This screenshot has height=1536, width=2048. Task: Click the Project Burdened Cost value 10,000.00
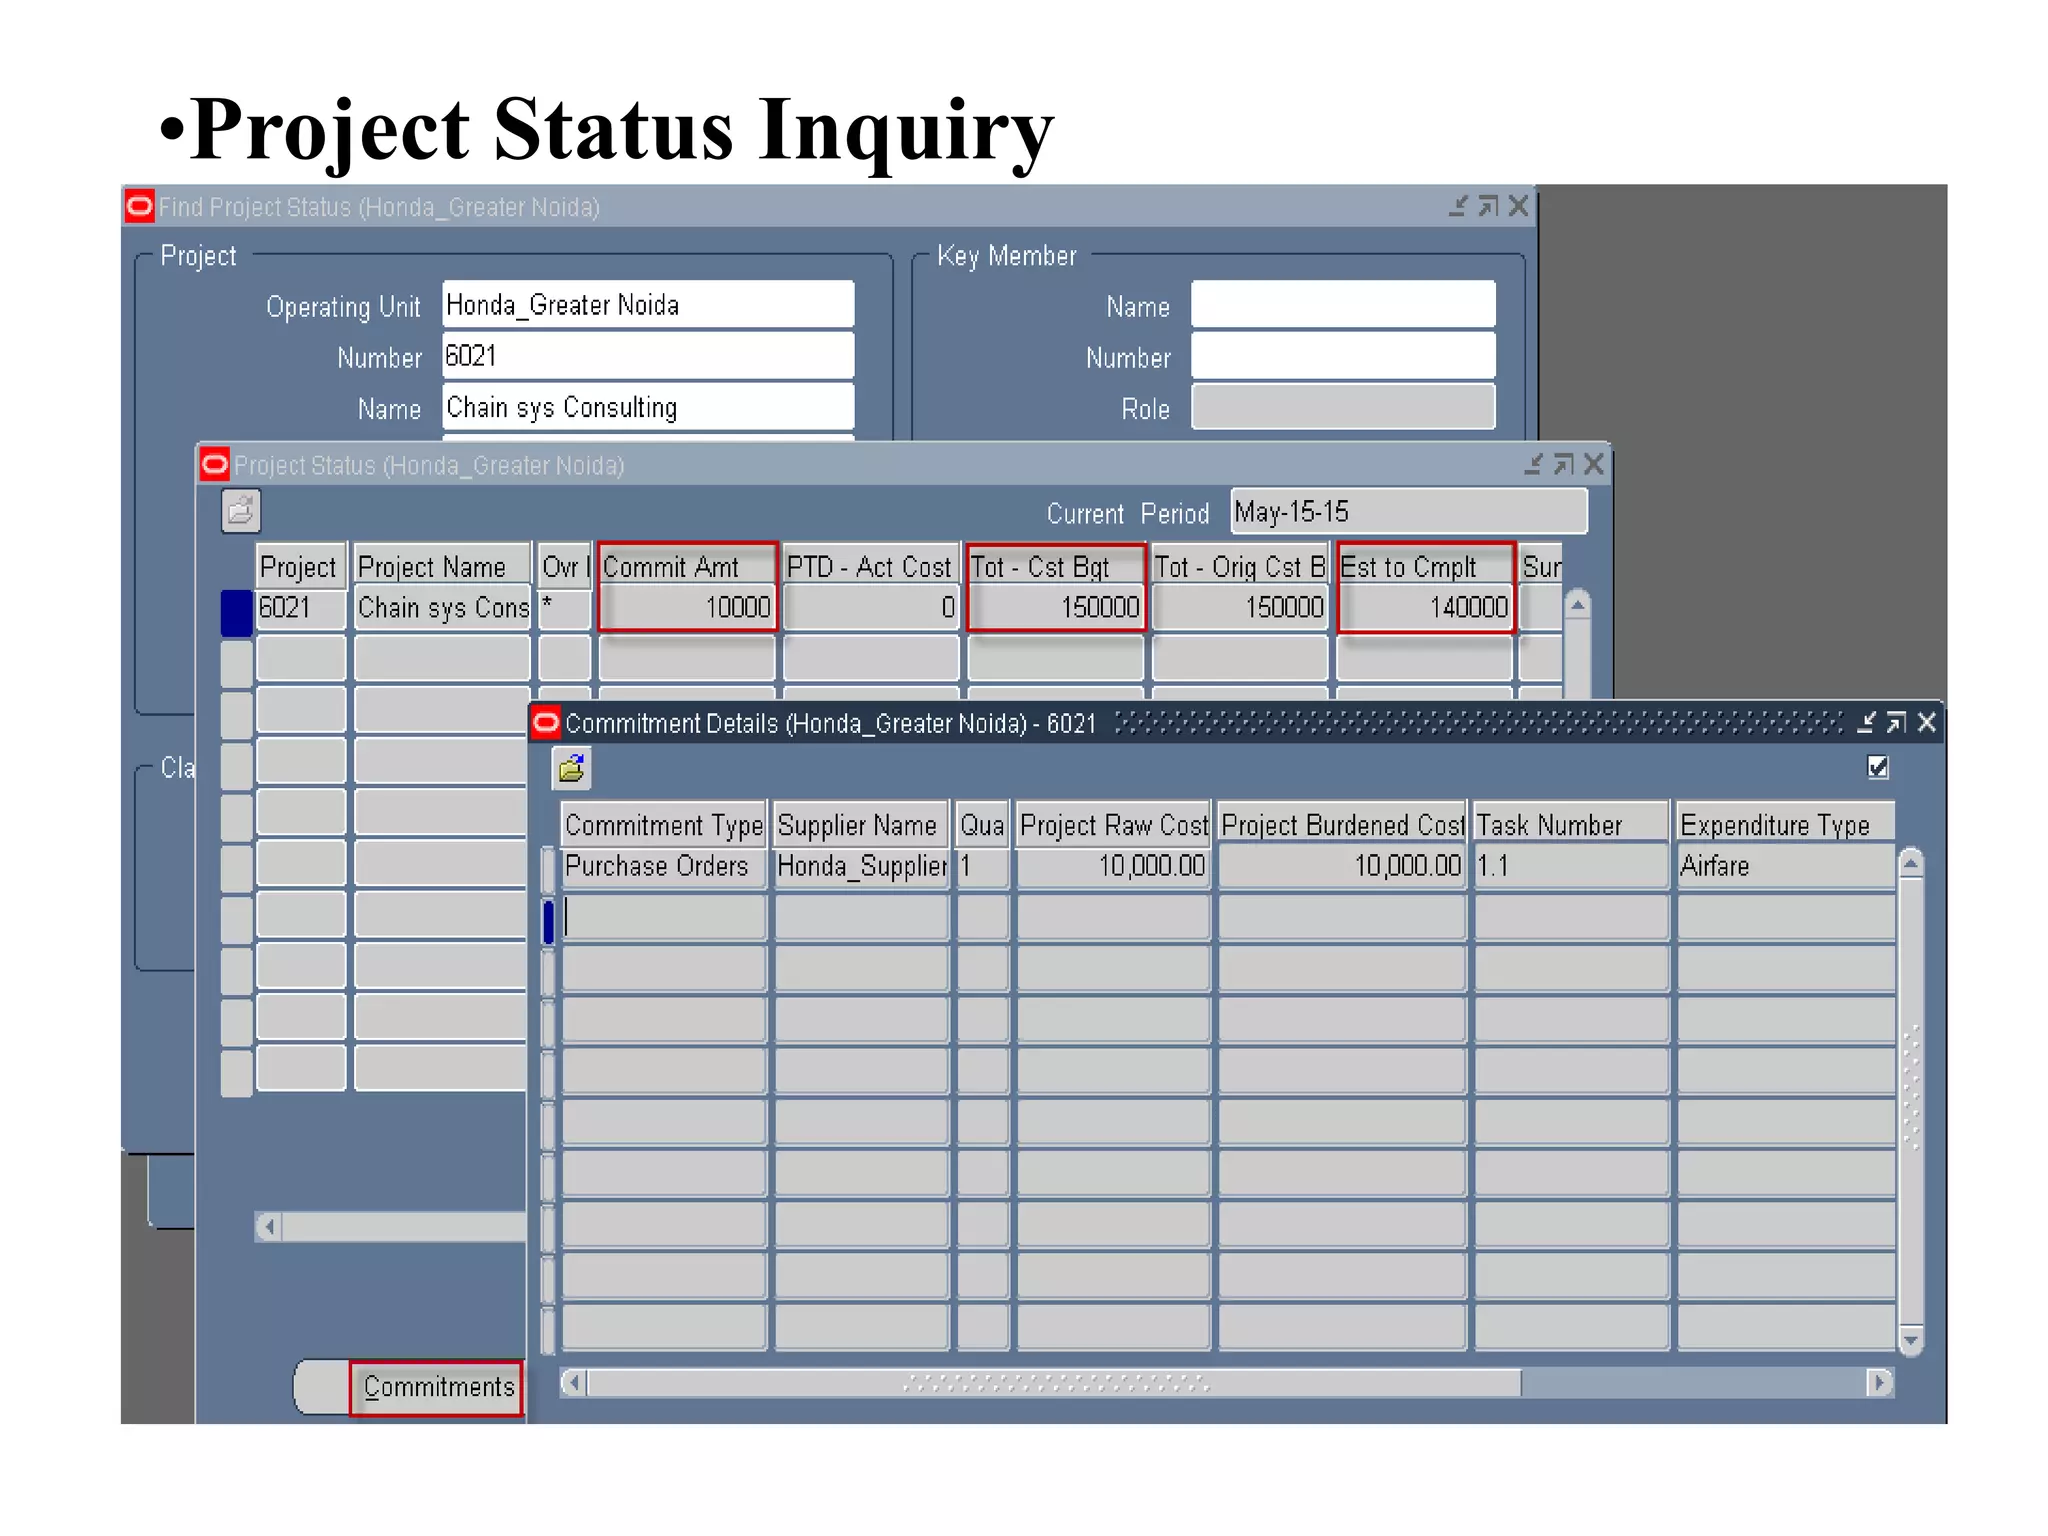(1342, 866)
